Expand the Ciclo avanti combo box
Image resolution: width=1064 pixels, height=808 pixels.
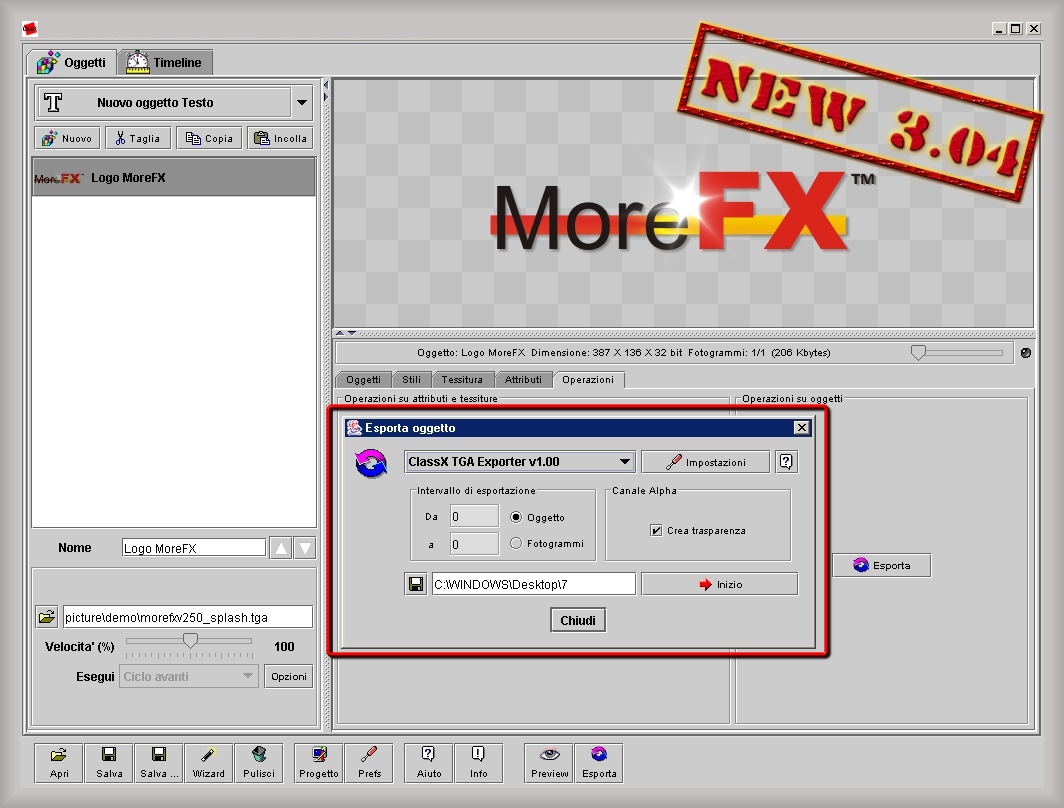[248, 677]
